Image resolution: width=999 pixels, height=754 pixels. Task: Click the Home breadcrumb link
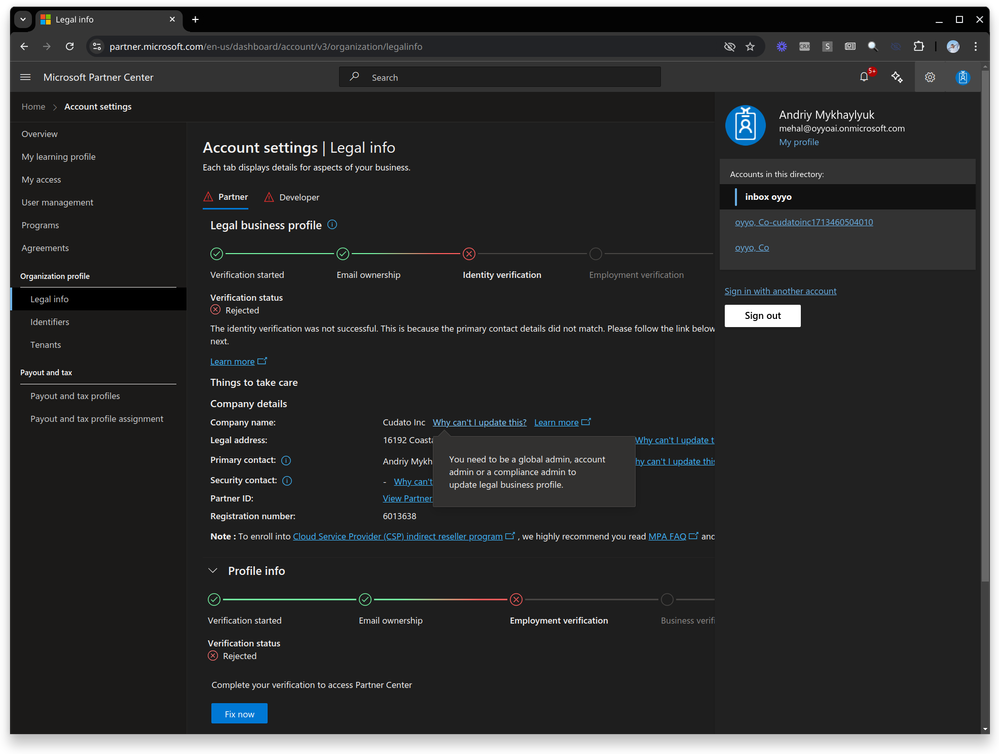click(33, 106)
